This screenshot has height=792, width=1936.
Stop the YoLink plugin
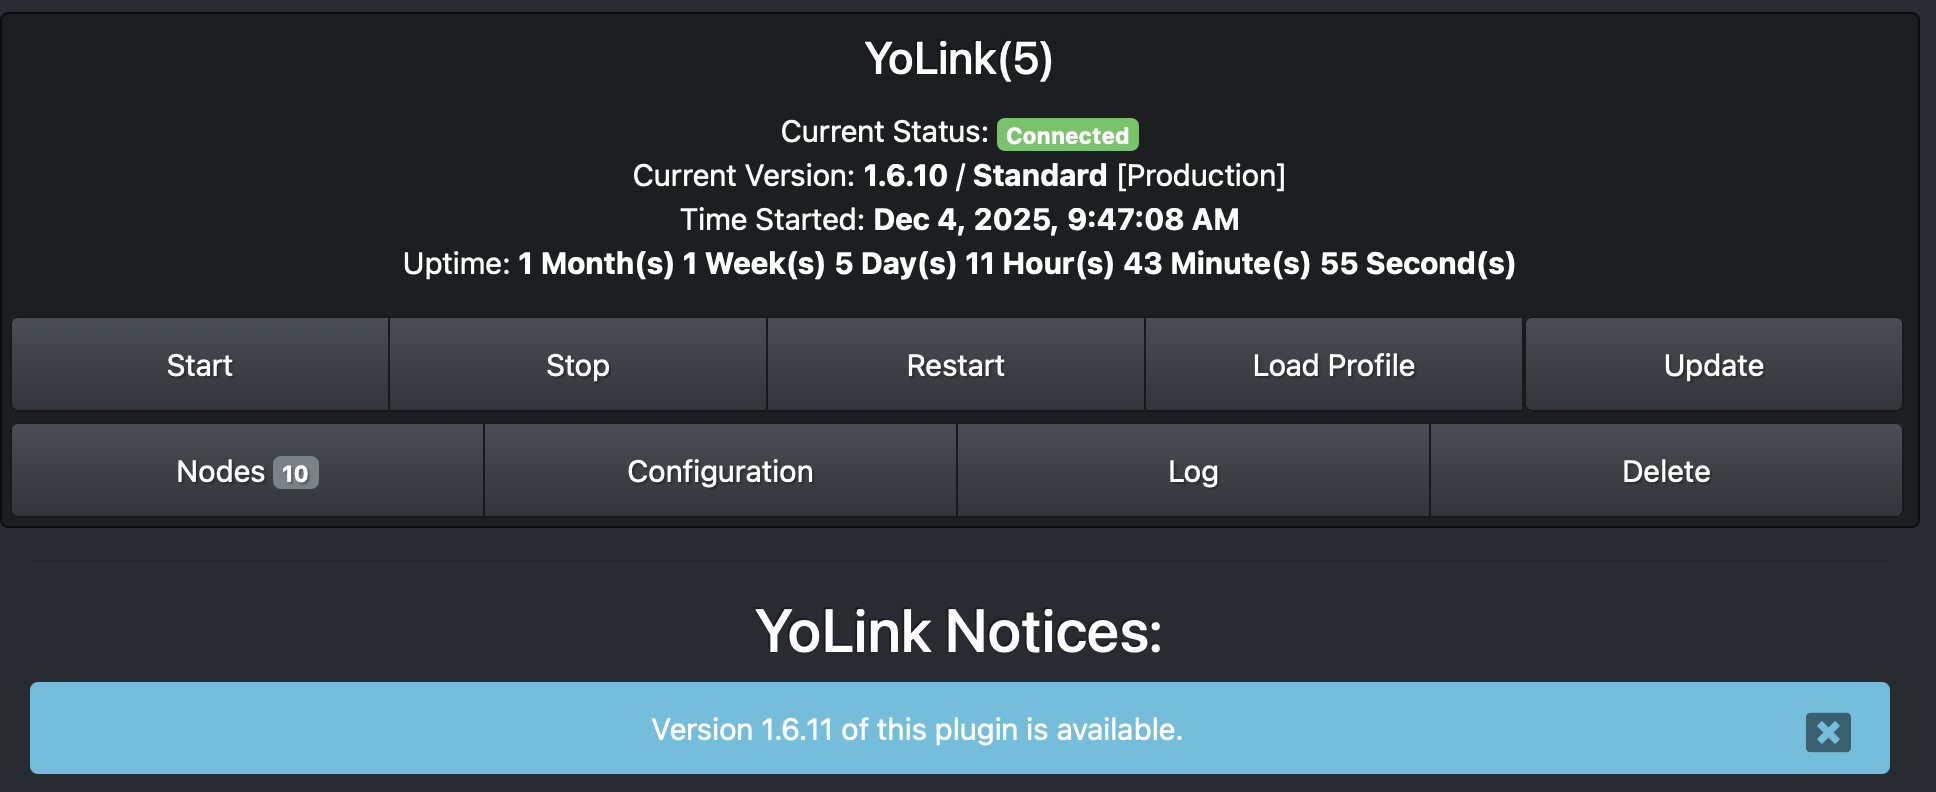(578, 365)
